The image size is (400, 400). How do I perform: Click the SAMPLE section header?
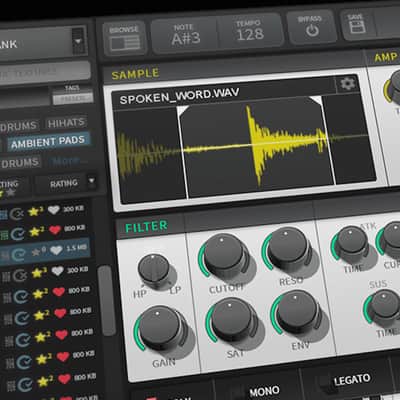coord(135,74)
